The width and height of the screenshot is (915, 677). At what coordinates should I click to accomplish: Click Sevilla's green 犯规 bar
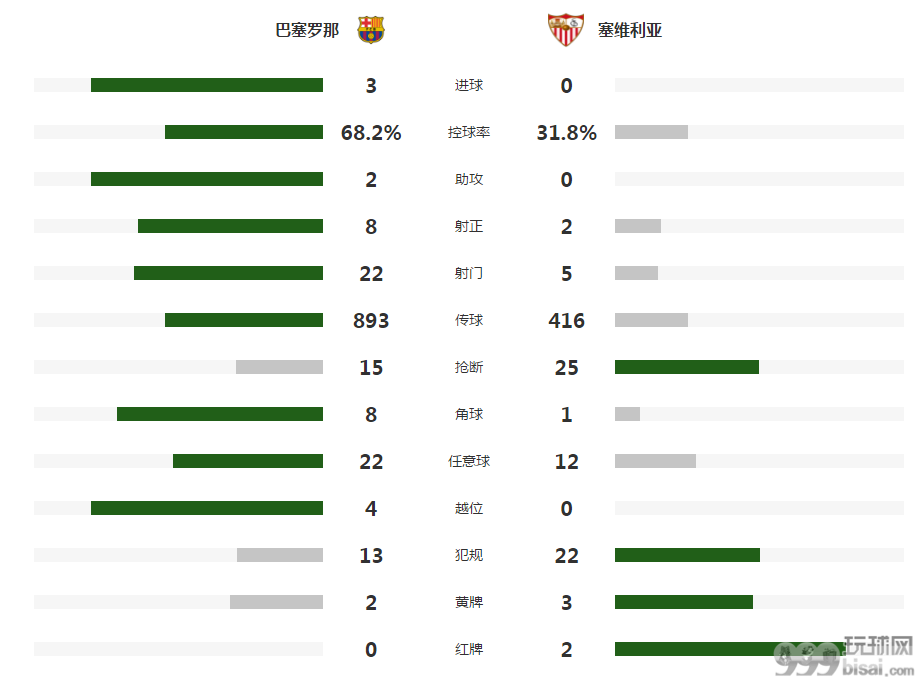[687, 555]
